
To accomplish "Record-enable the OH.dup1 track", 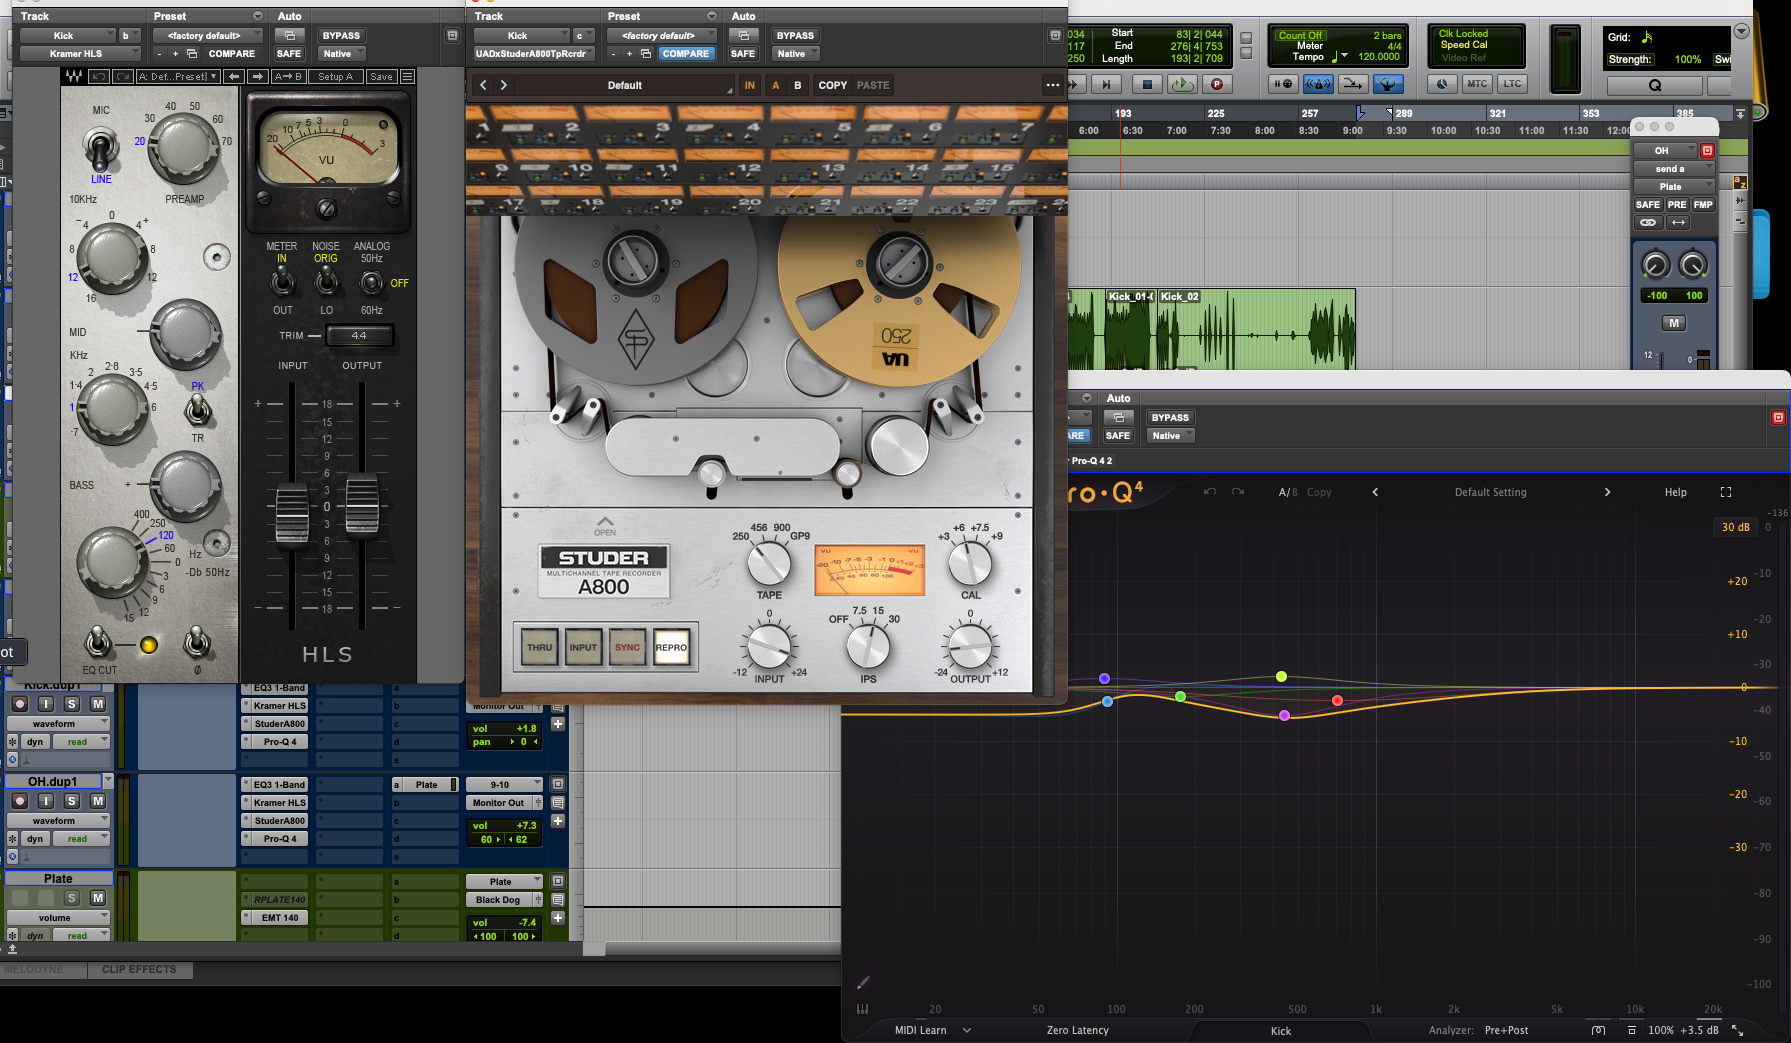I will (x=19, y=801).
